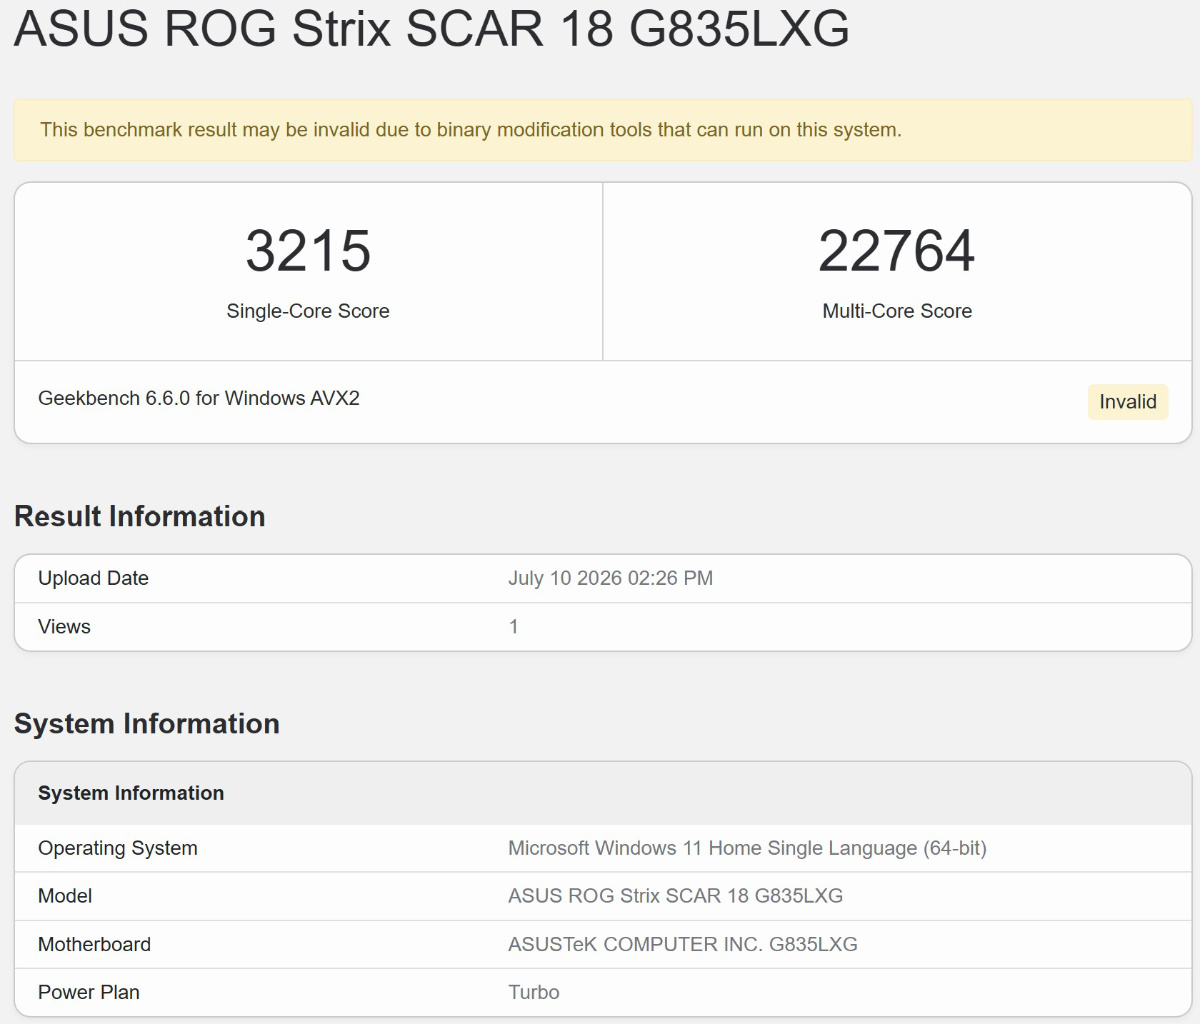
Task: Click the Motherboard row label
Action: click(94, 944)
